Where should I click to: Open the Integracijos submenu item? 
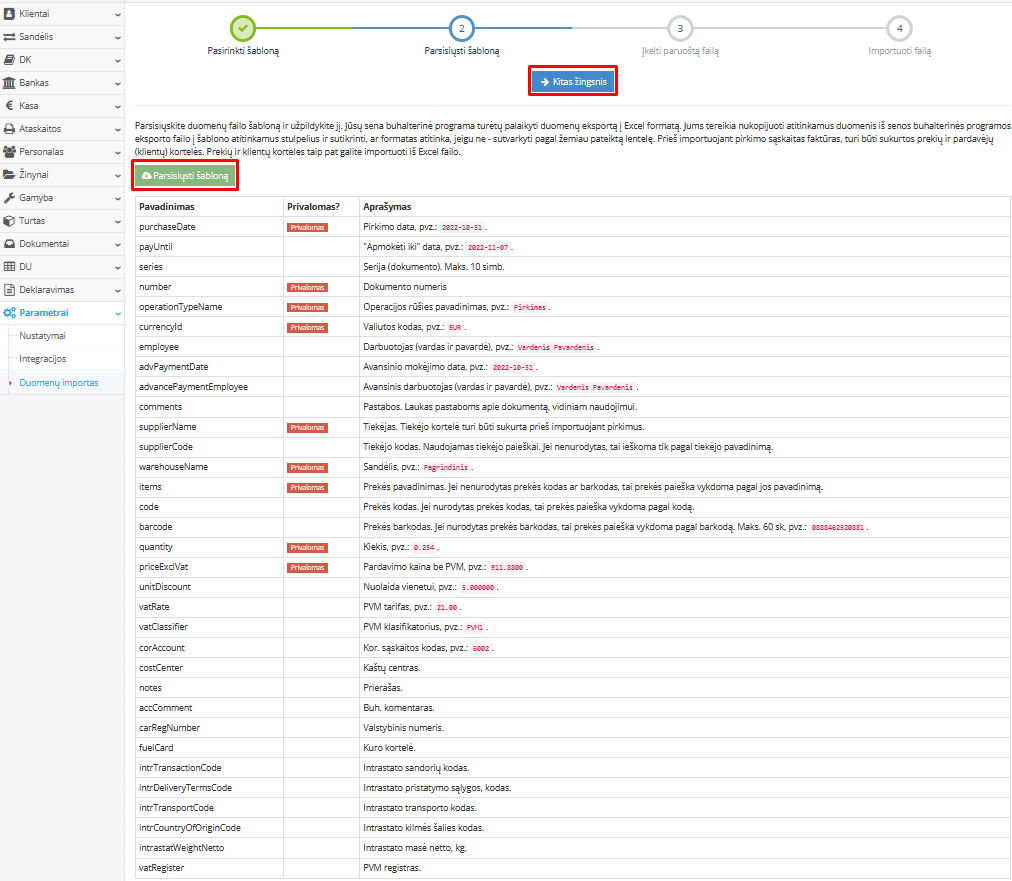click(x=43, y=358)
